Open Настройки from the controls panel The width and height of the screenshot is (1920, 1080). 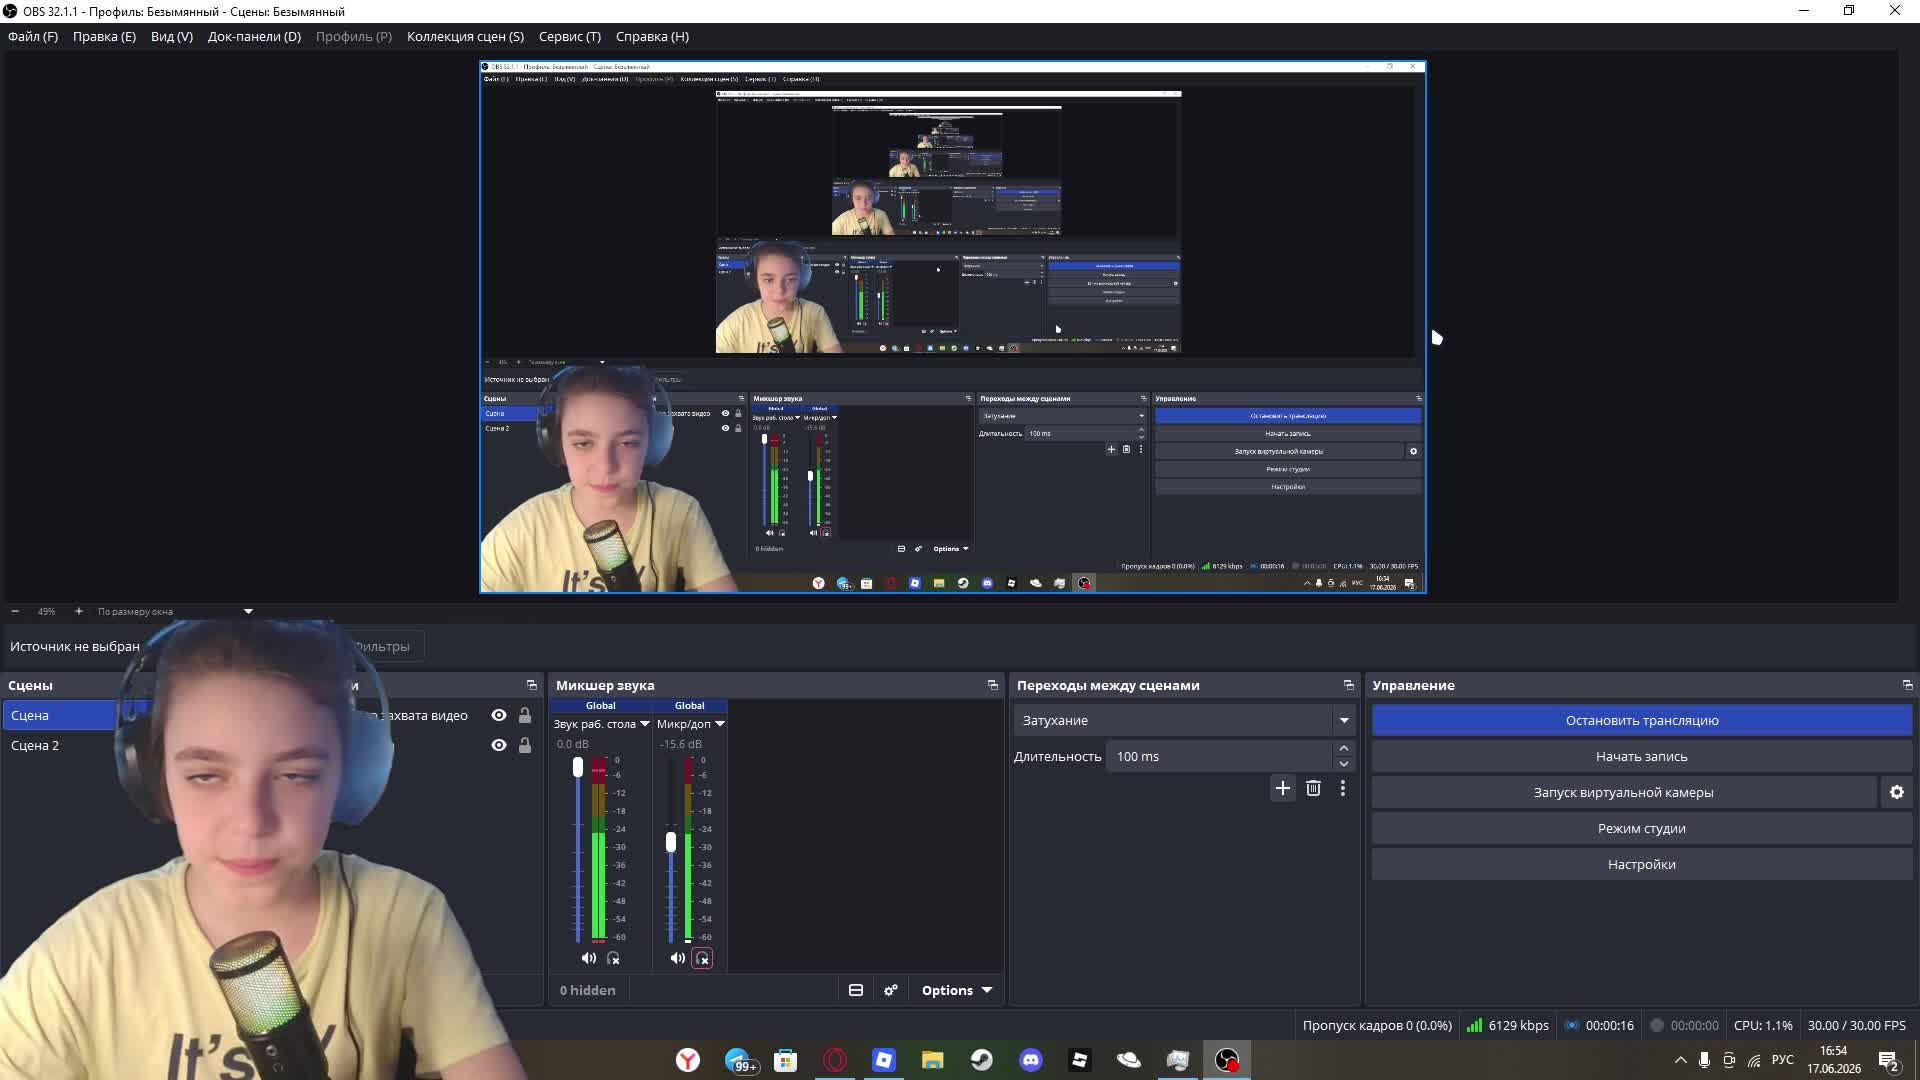point(1642,864)
